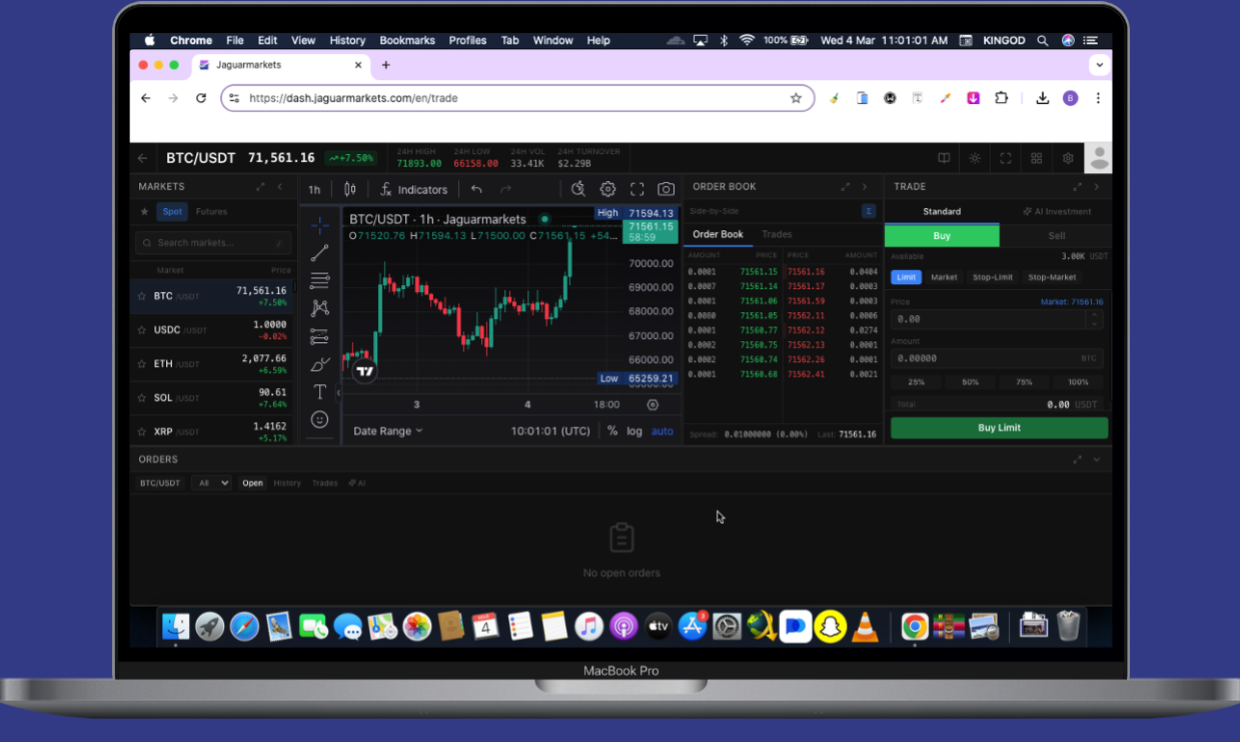Image resolution: width=1240 pixels, height=742 pixels.
Task: Toggle percent scale on chart
Action: [613, 431]
